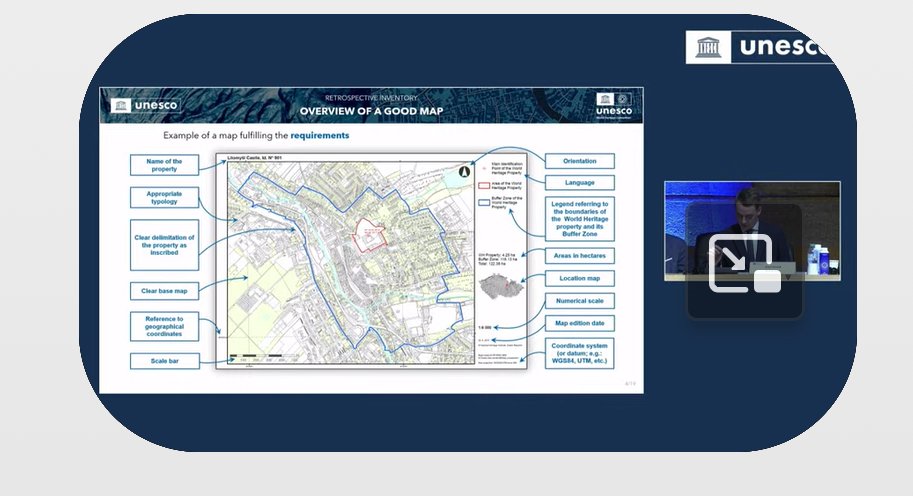This screenshot has height=496, width=913.
Task: Click the 'Name of the property' label box
Action: tap(164, 165)
